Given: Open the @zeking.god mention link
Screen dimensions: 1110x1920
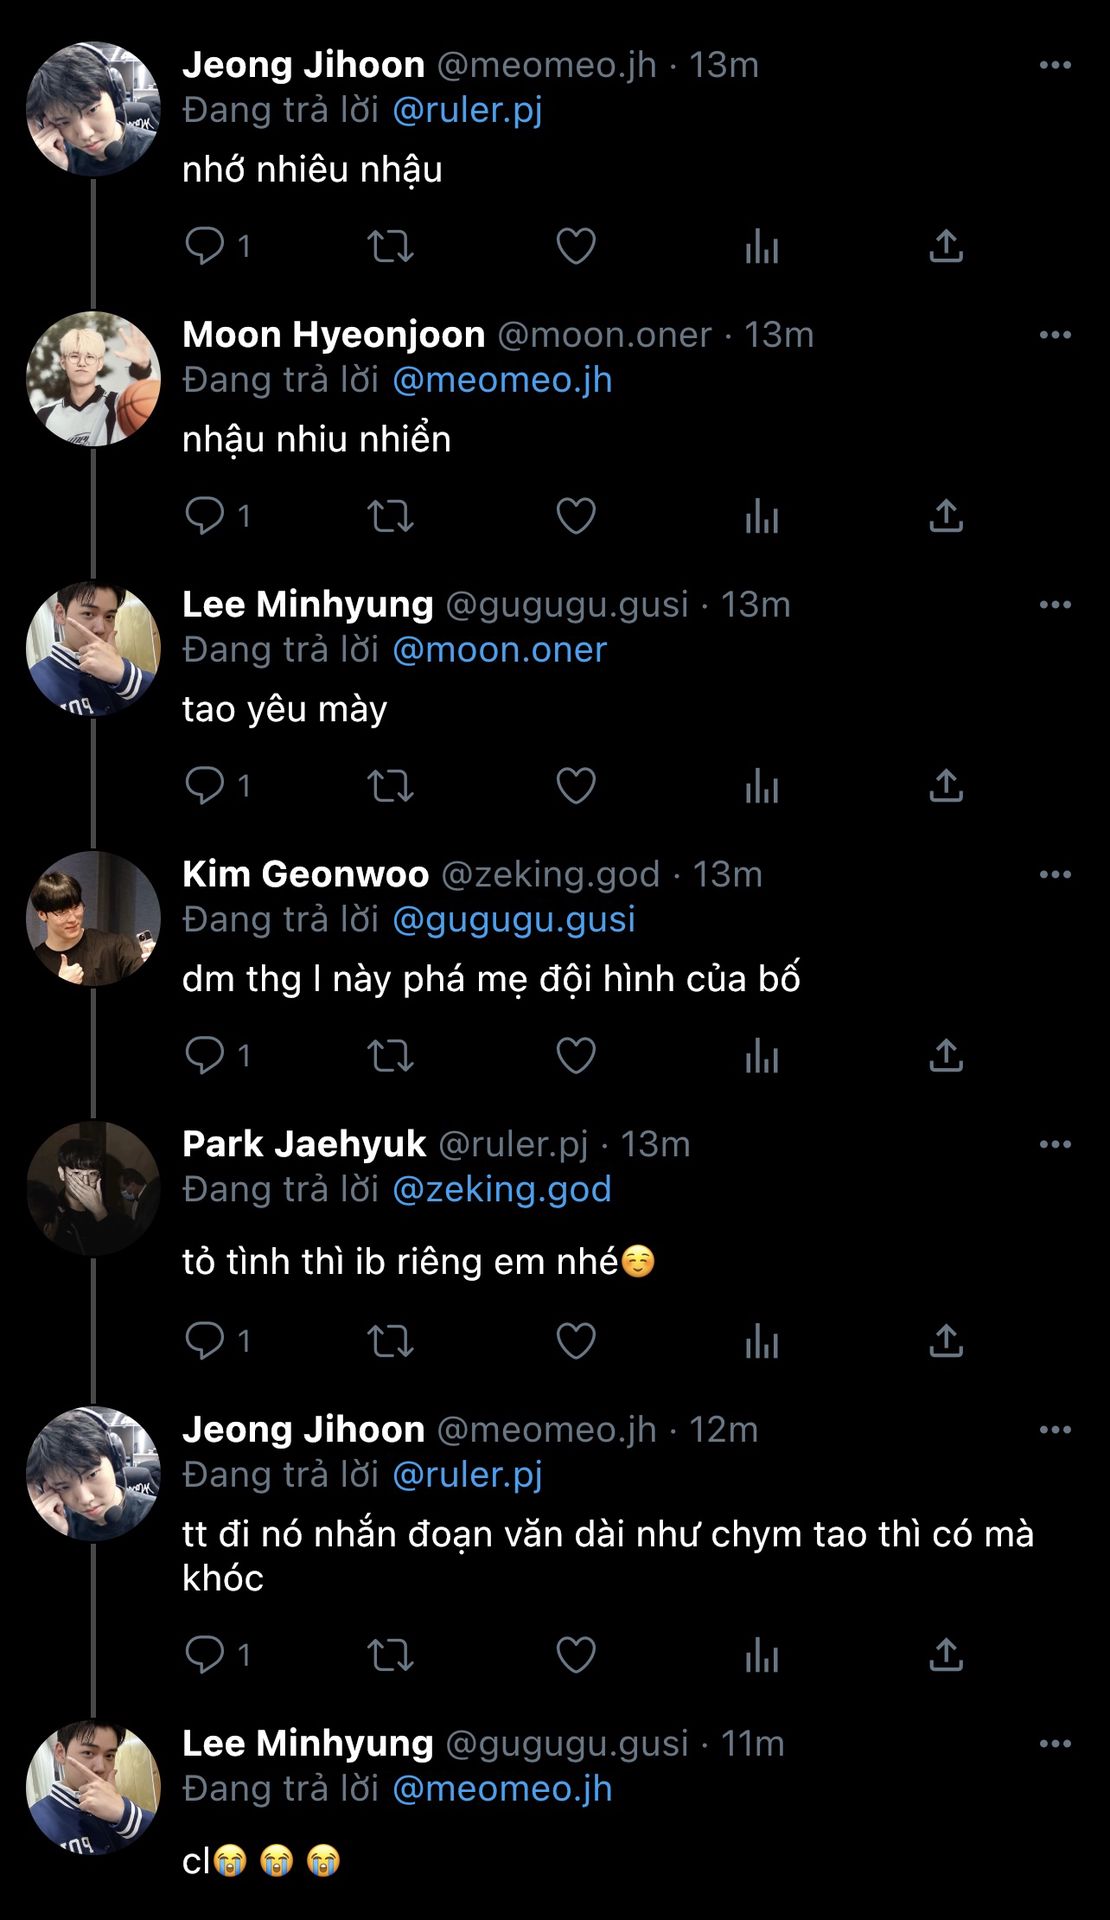Looking at the screenshot, I should click(x=501, y=1190).
